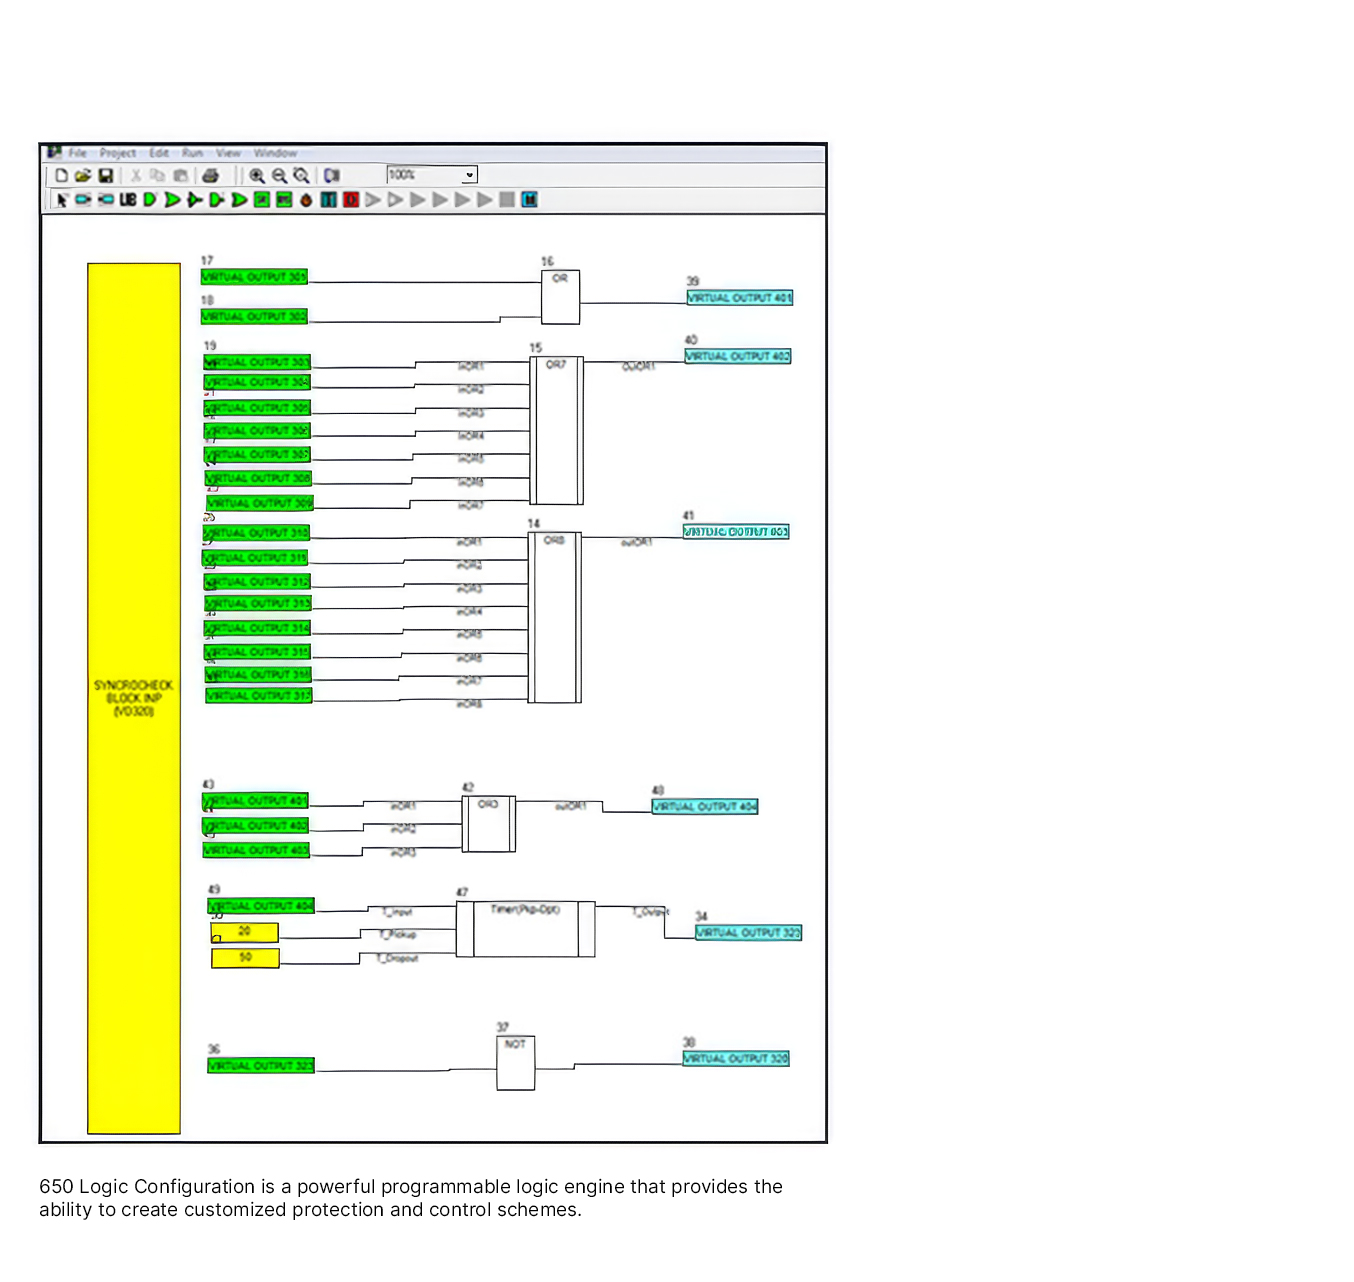Select the cyan VIRTUAL OUTPUT 401 output
Image resolution: width=1354 pixels, height=1282 pixels.
740,298
